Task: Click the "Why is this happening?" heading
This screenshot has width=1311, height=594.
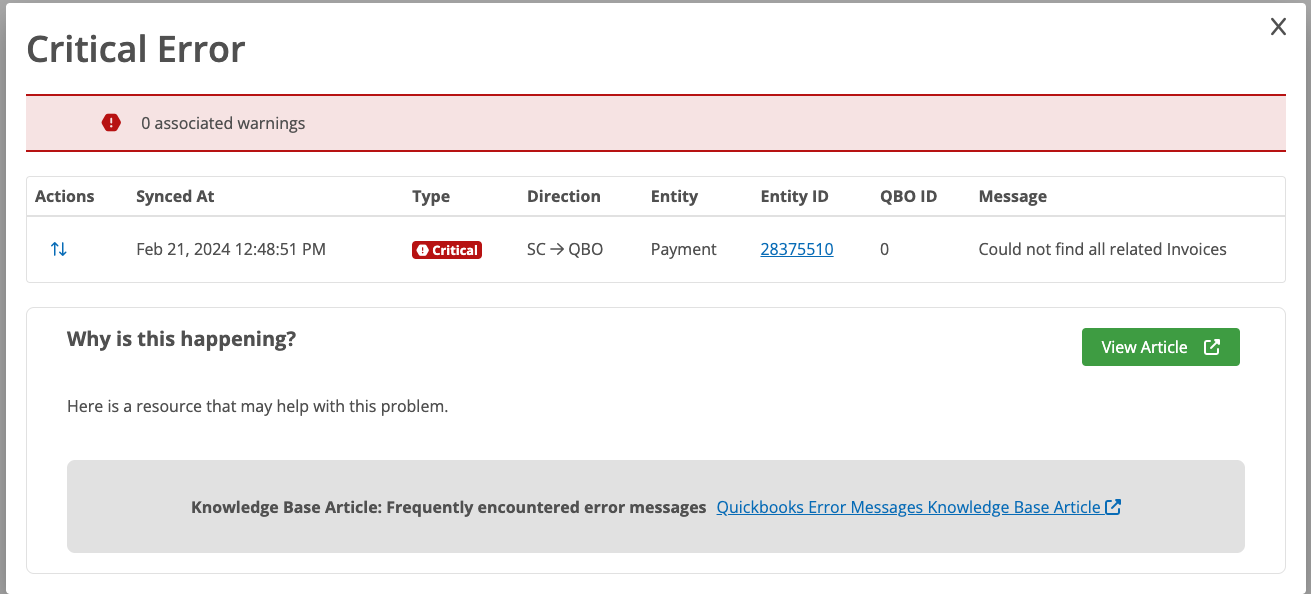Action: 181,339
